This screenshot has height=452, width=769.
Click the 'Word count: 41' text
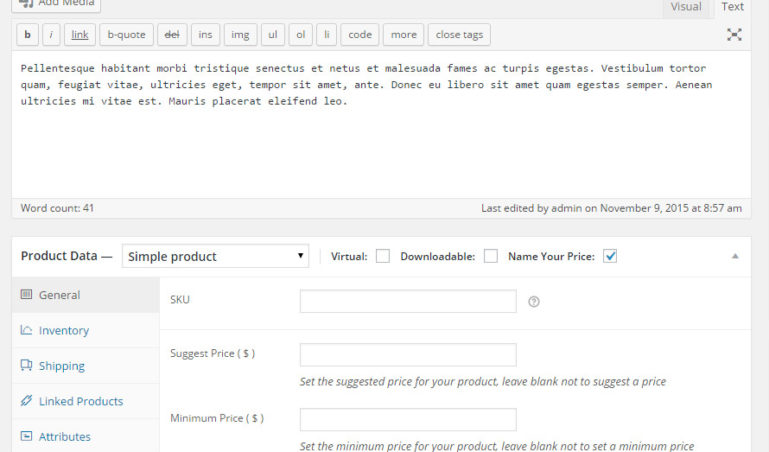pos(57,208)
